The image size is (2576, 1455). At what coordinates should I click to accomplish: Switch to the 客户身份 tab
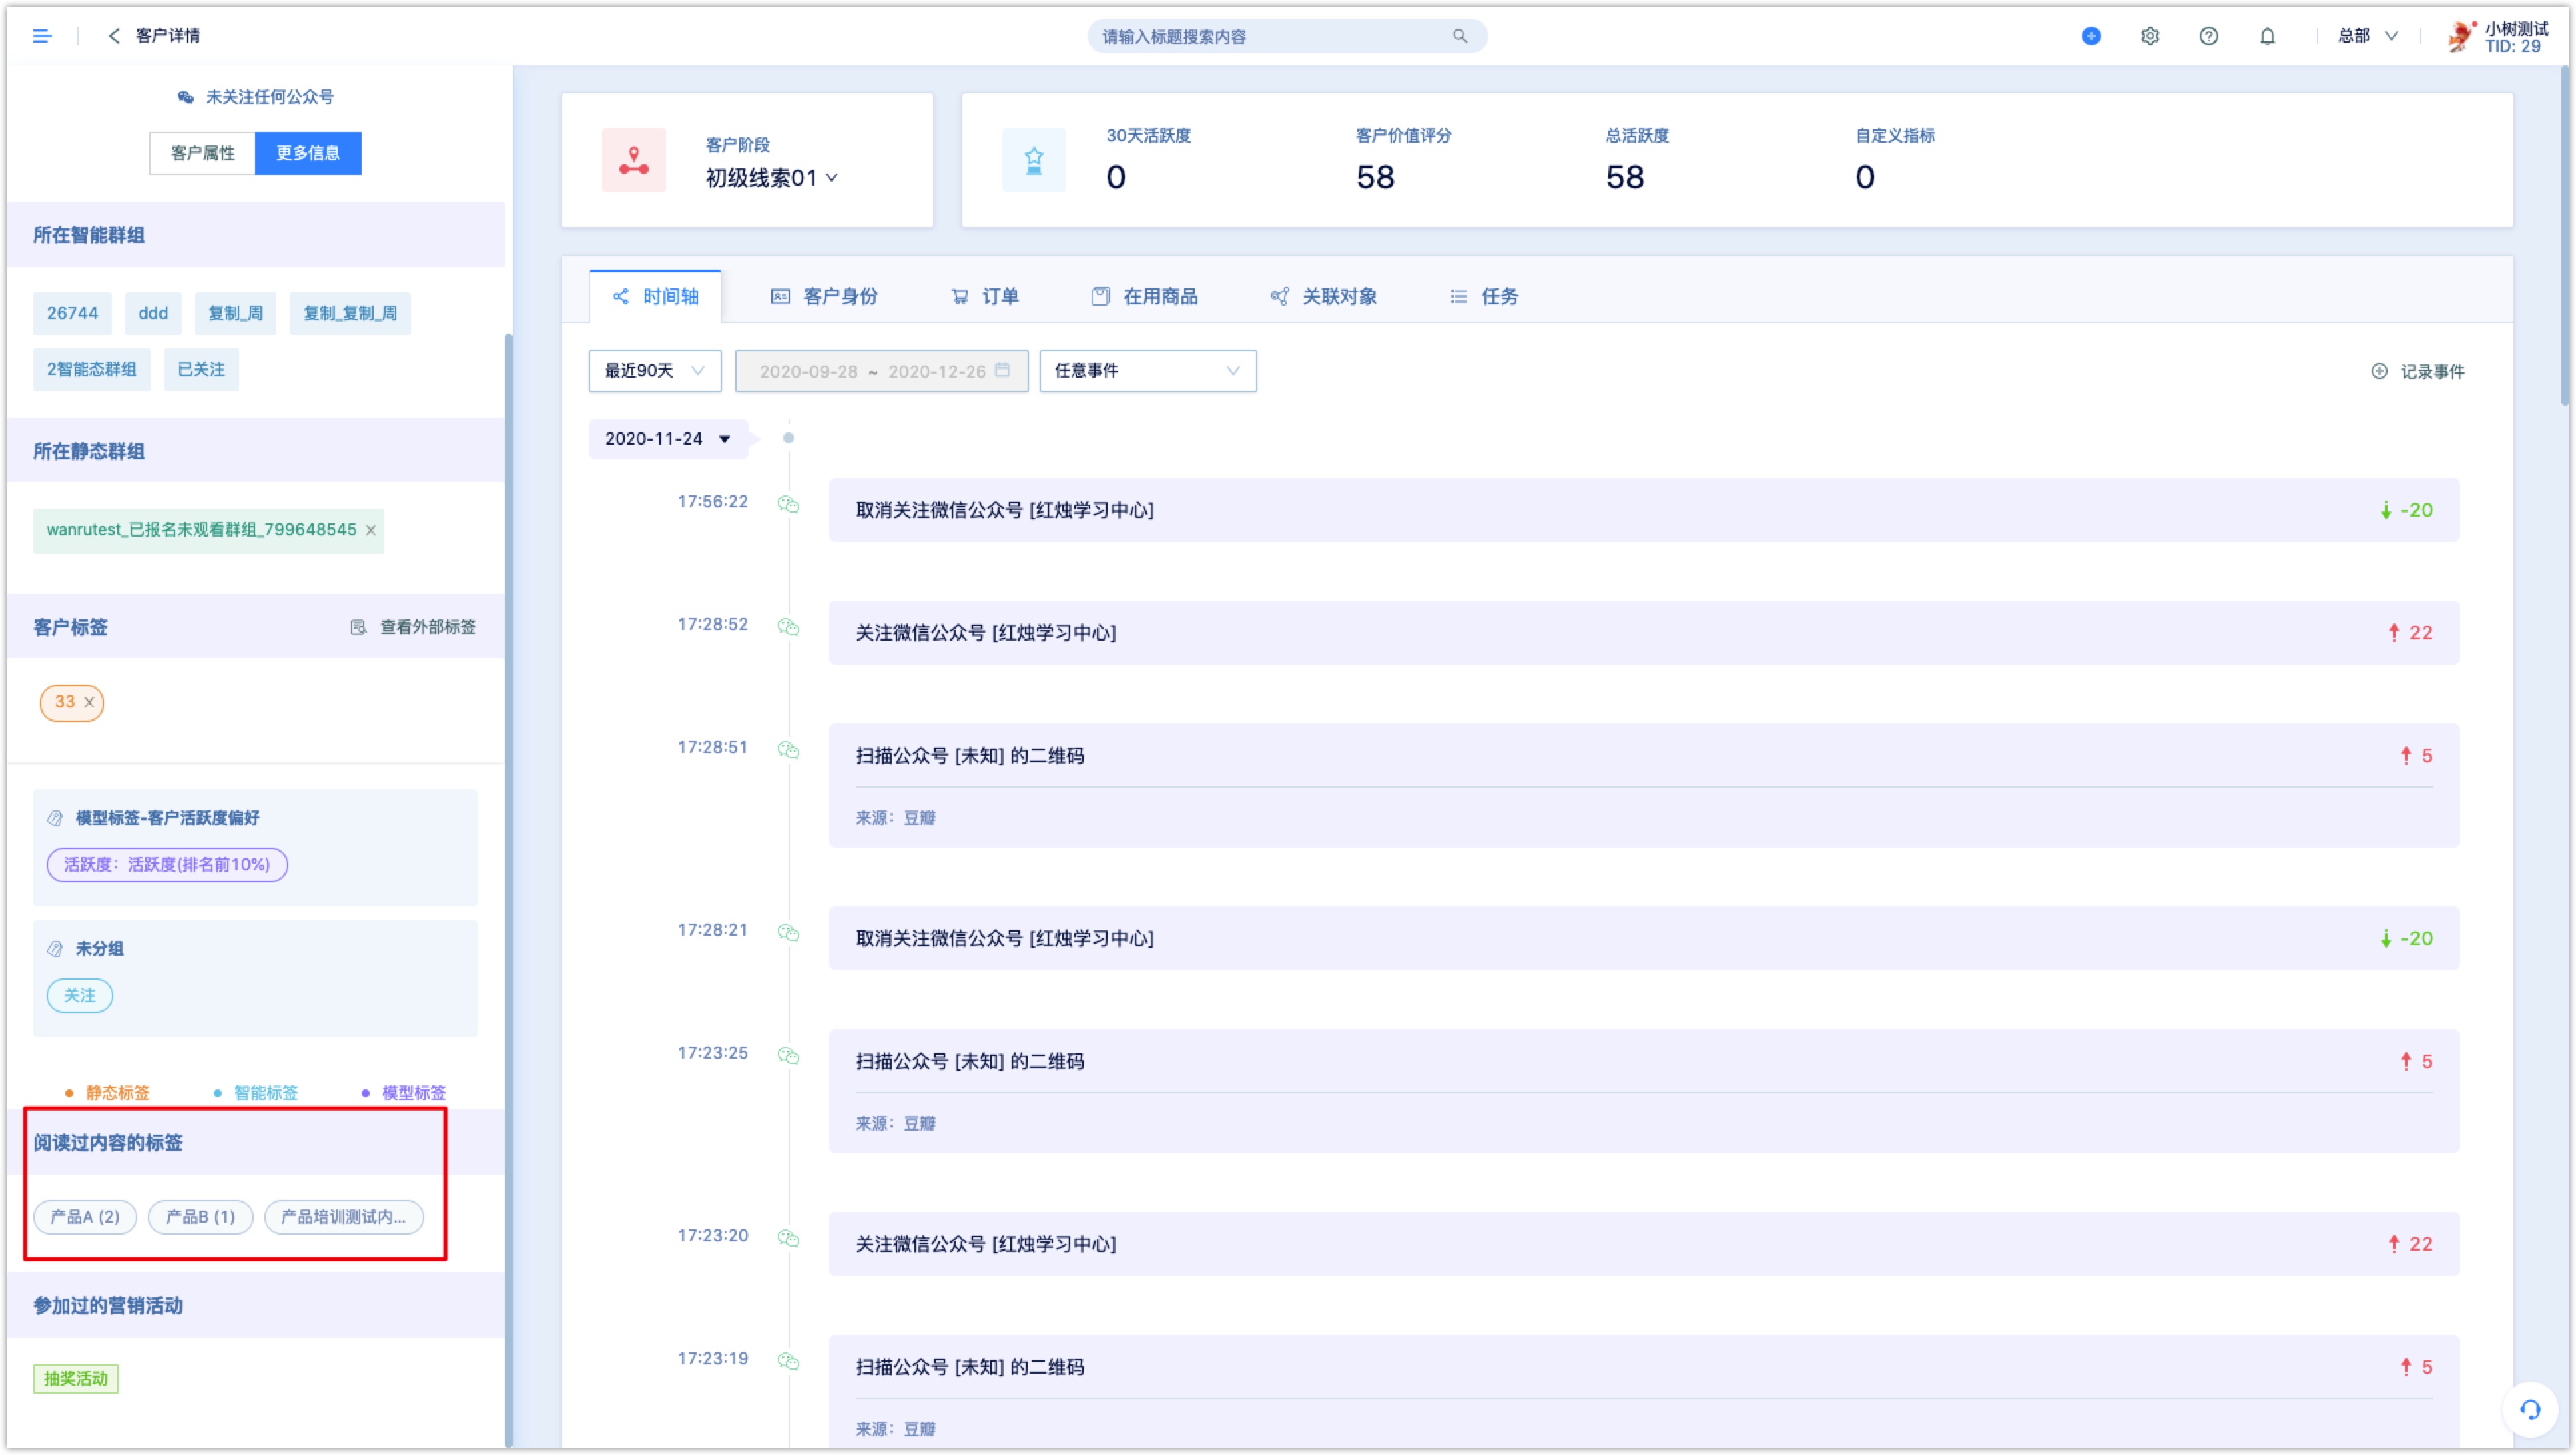tap(824, 297)
